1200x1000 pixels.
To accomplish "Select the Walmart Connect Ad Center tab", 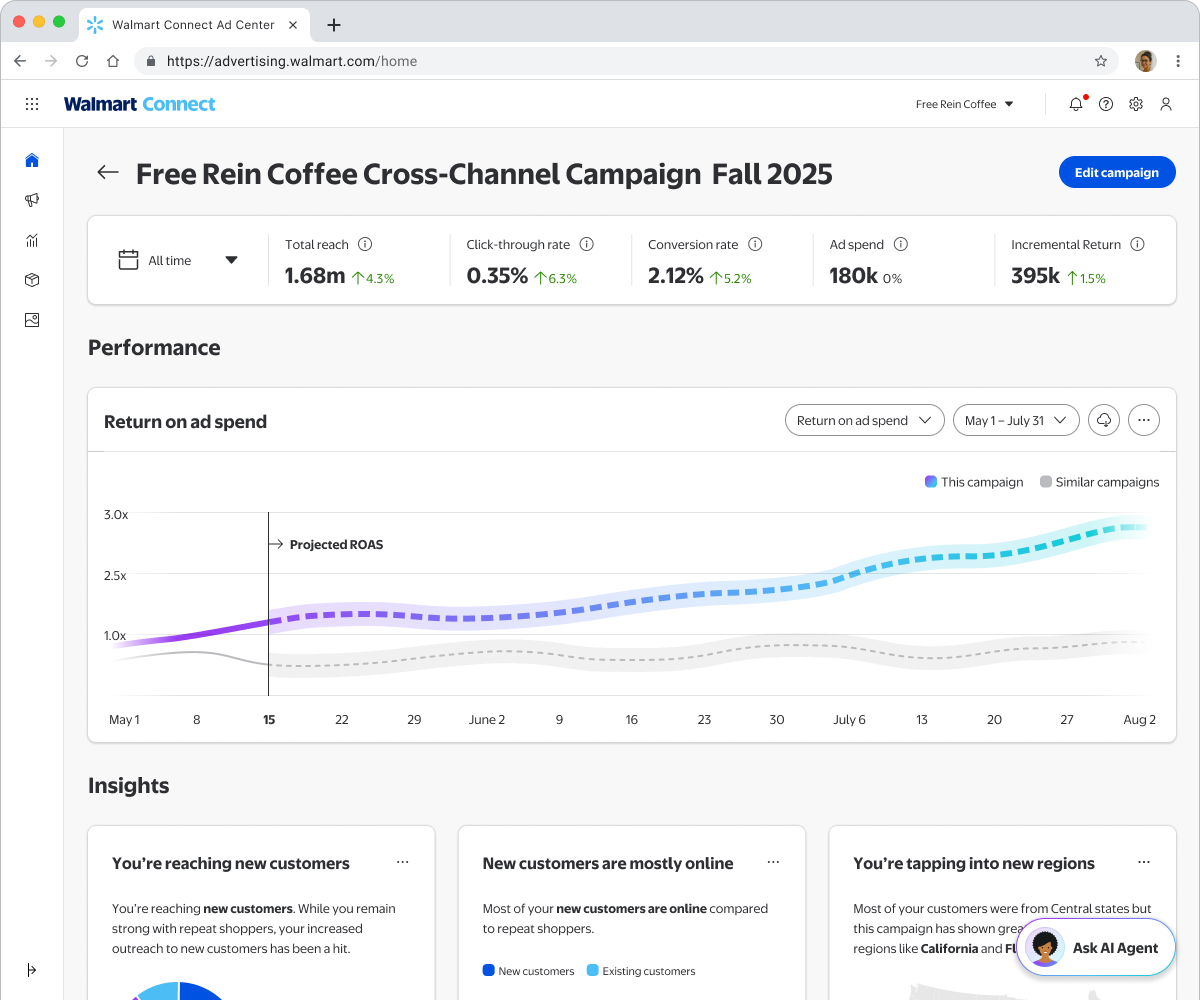I will pos(192,25).
